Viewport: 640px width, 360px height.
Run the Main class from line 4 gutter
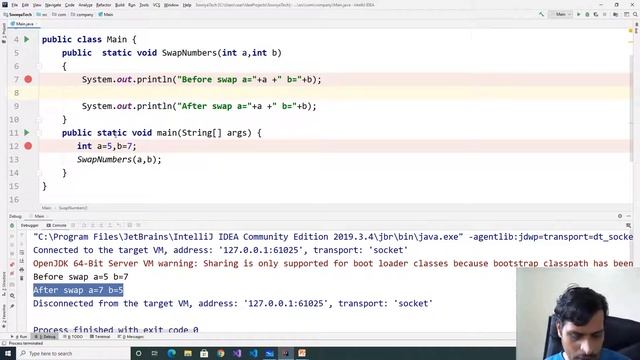tap(27, 40)
